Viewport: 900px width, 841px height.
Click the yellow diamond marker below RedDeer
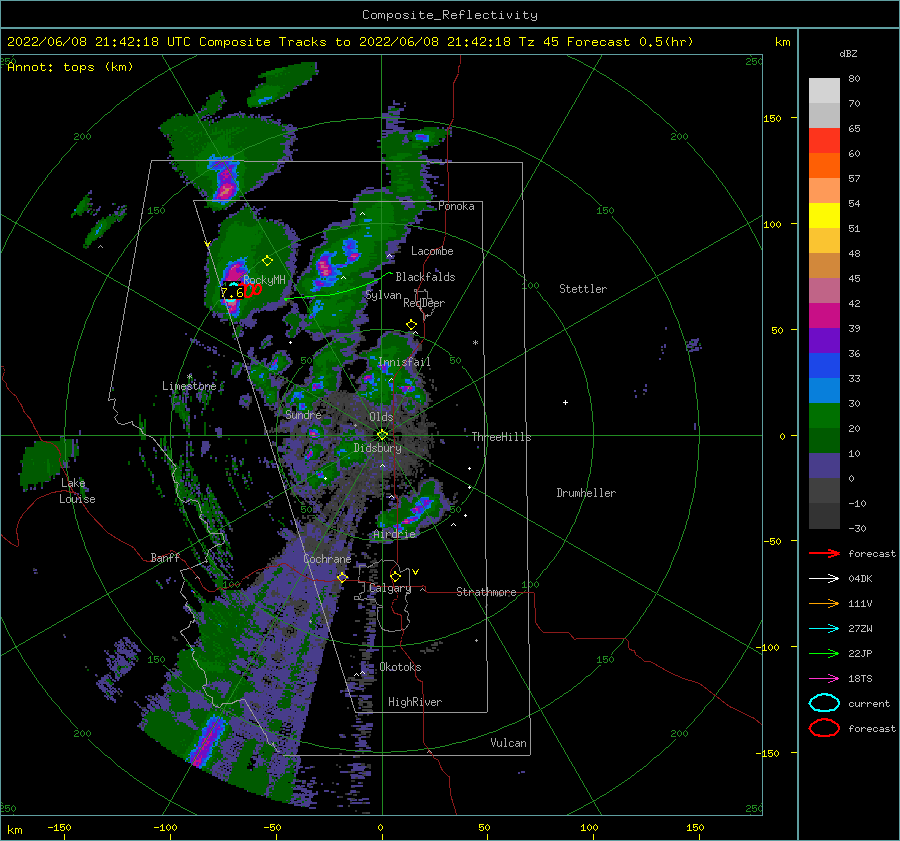(411, 325)
